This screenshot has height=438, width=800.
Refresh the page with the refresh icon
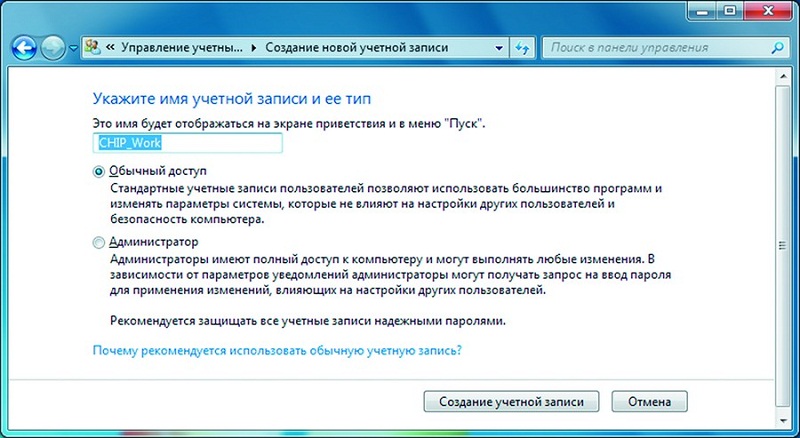tap(521, 48)
